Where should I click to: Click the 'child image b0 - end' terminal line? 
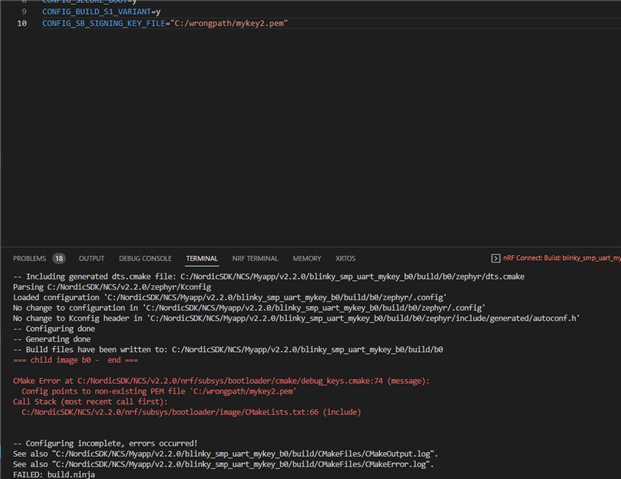coord(75,360)
